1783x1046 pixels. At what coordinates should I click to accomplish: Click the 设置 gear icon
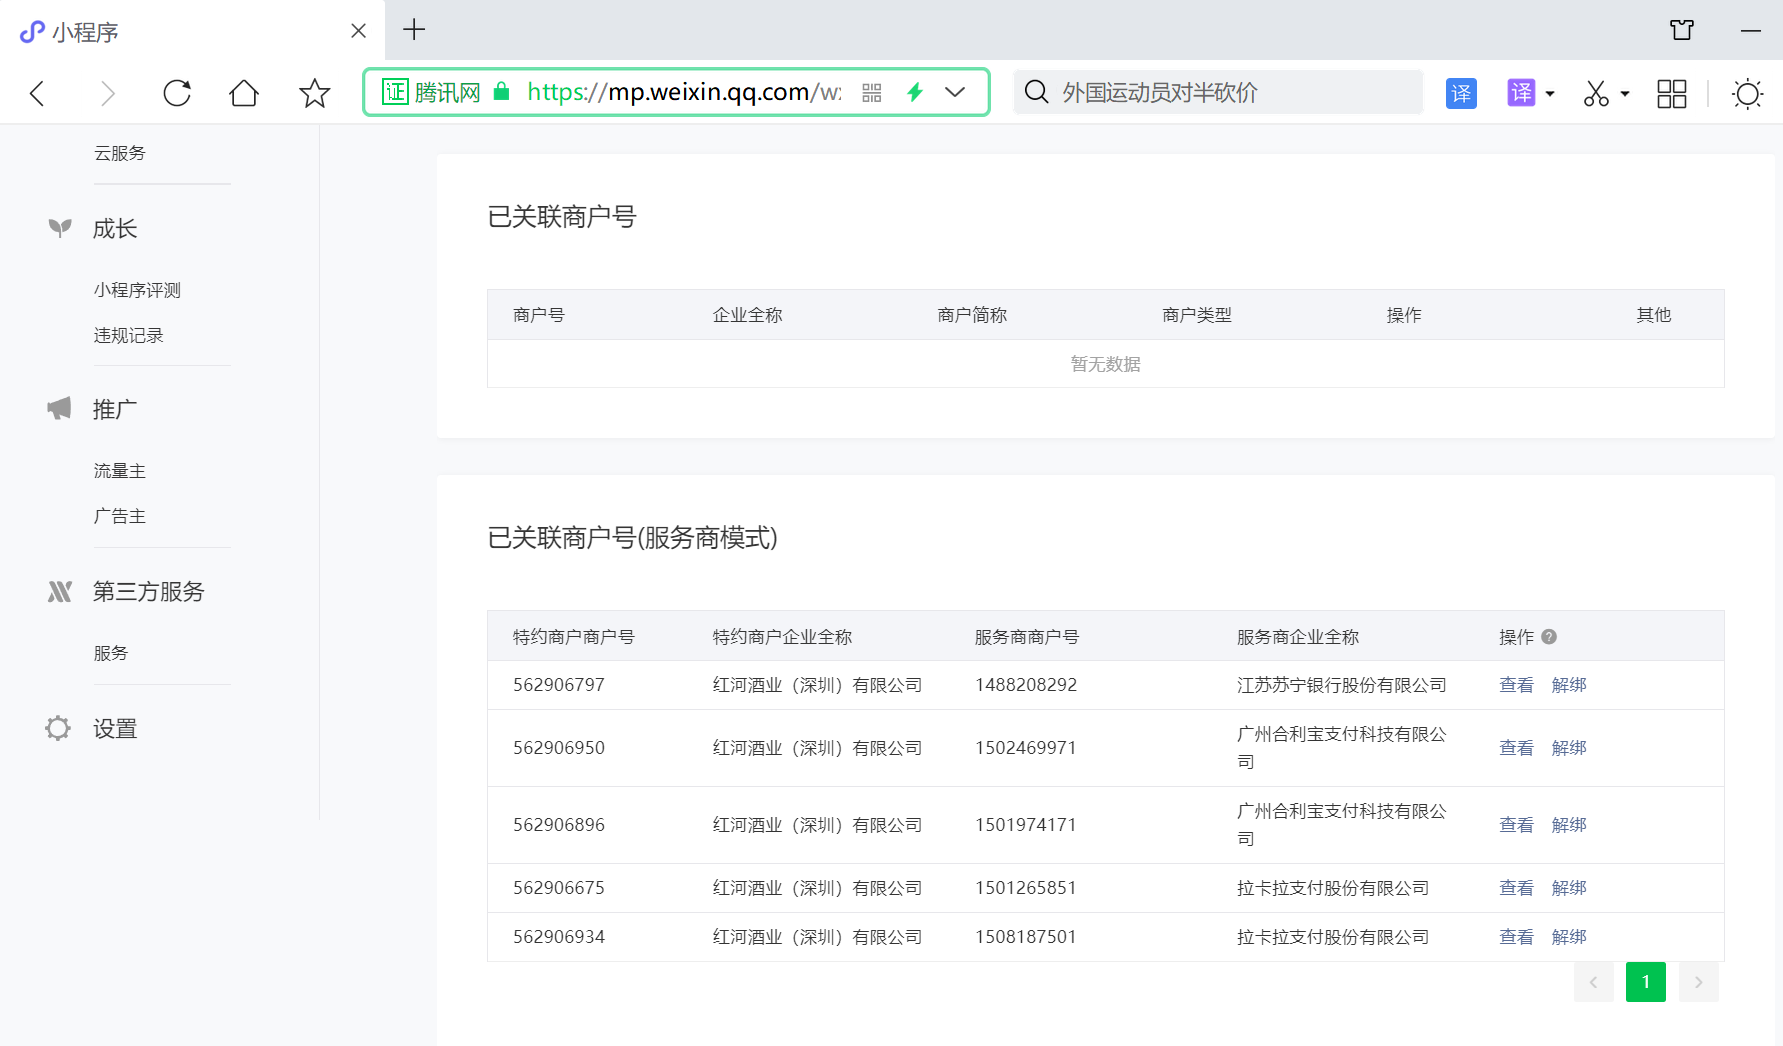pos(58,728)
